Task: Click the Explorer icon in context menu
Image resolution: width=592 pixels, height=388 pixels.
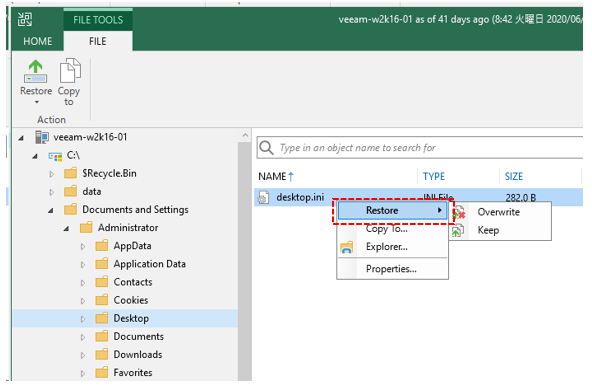Action: 347,247
